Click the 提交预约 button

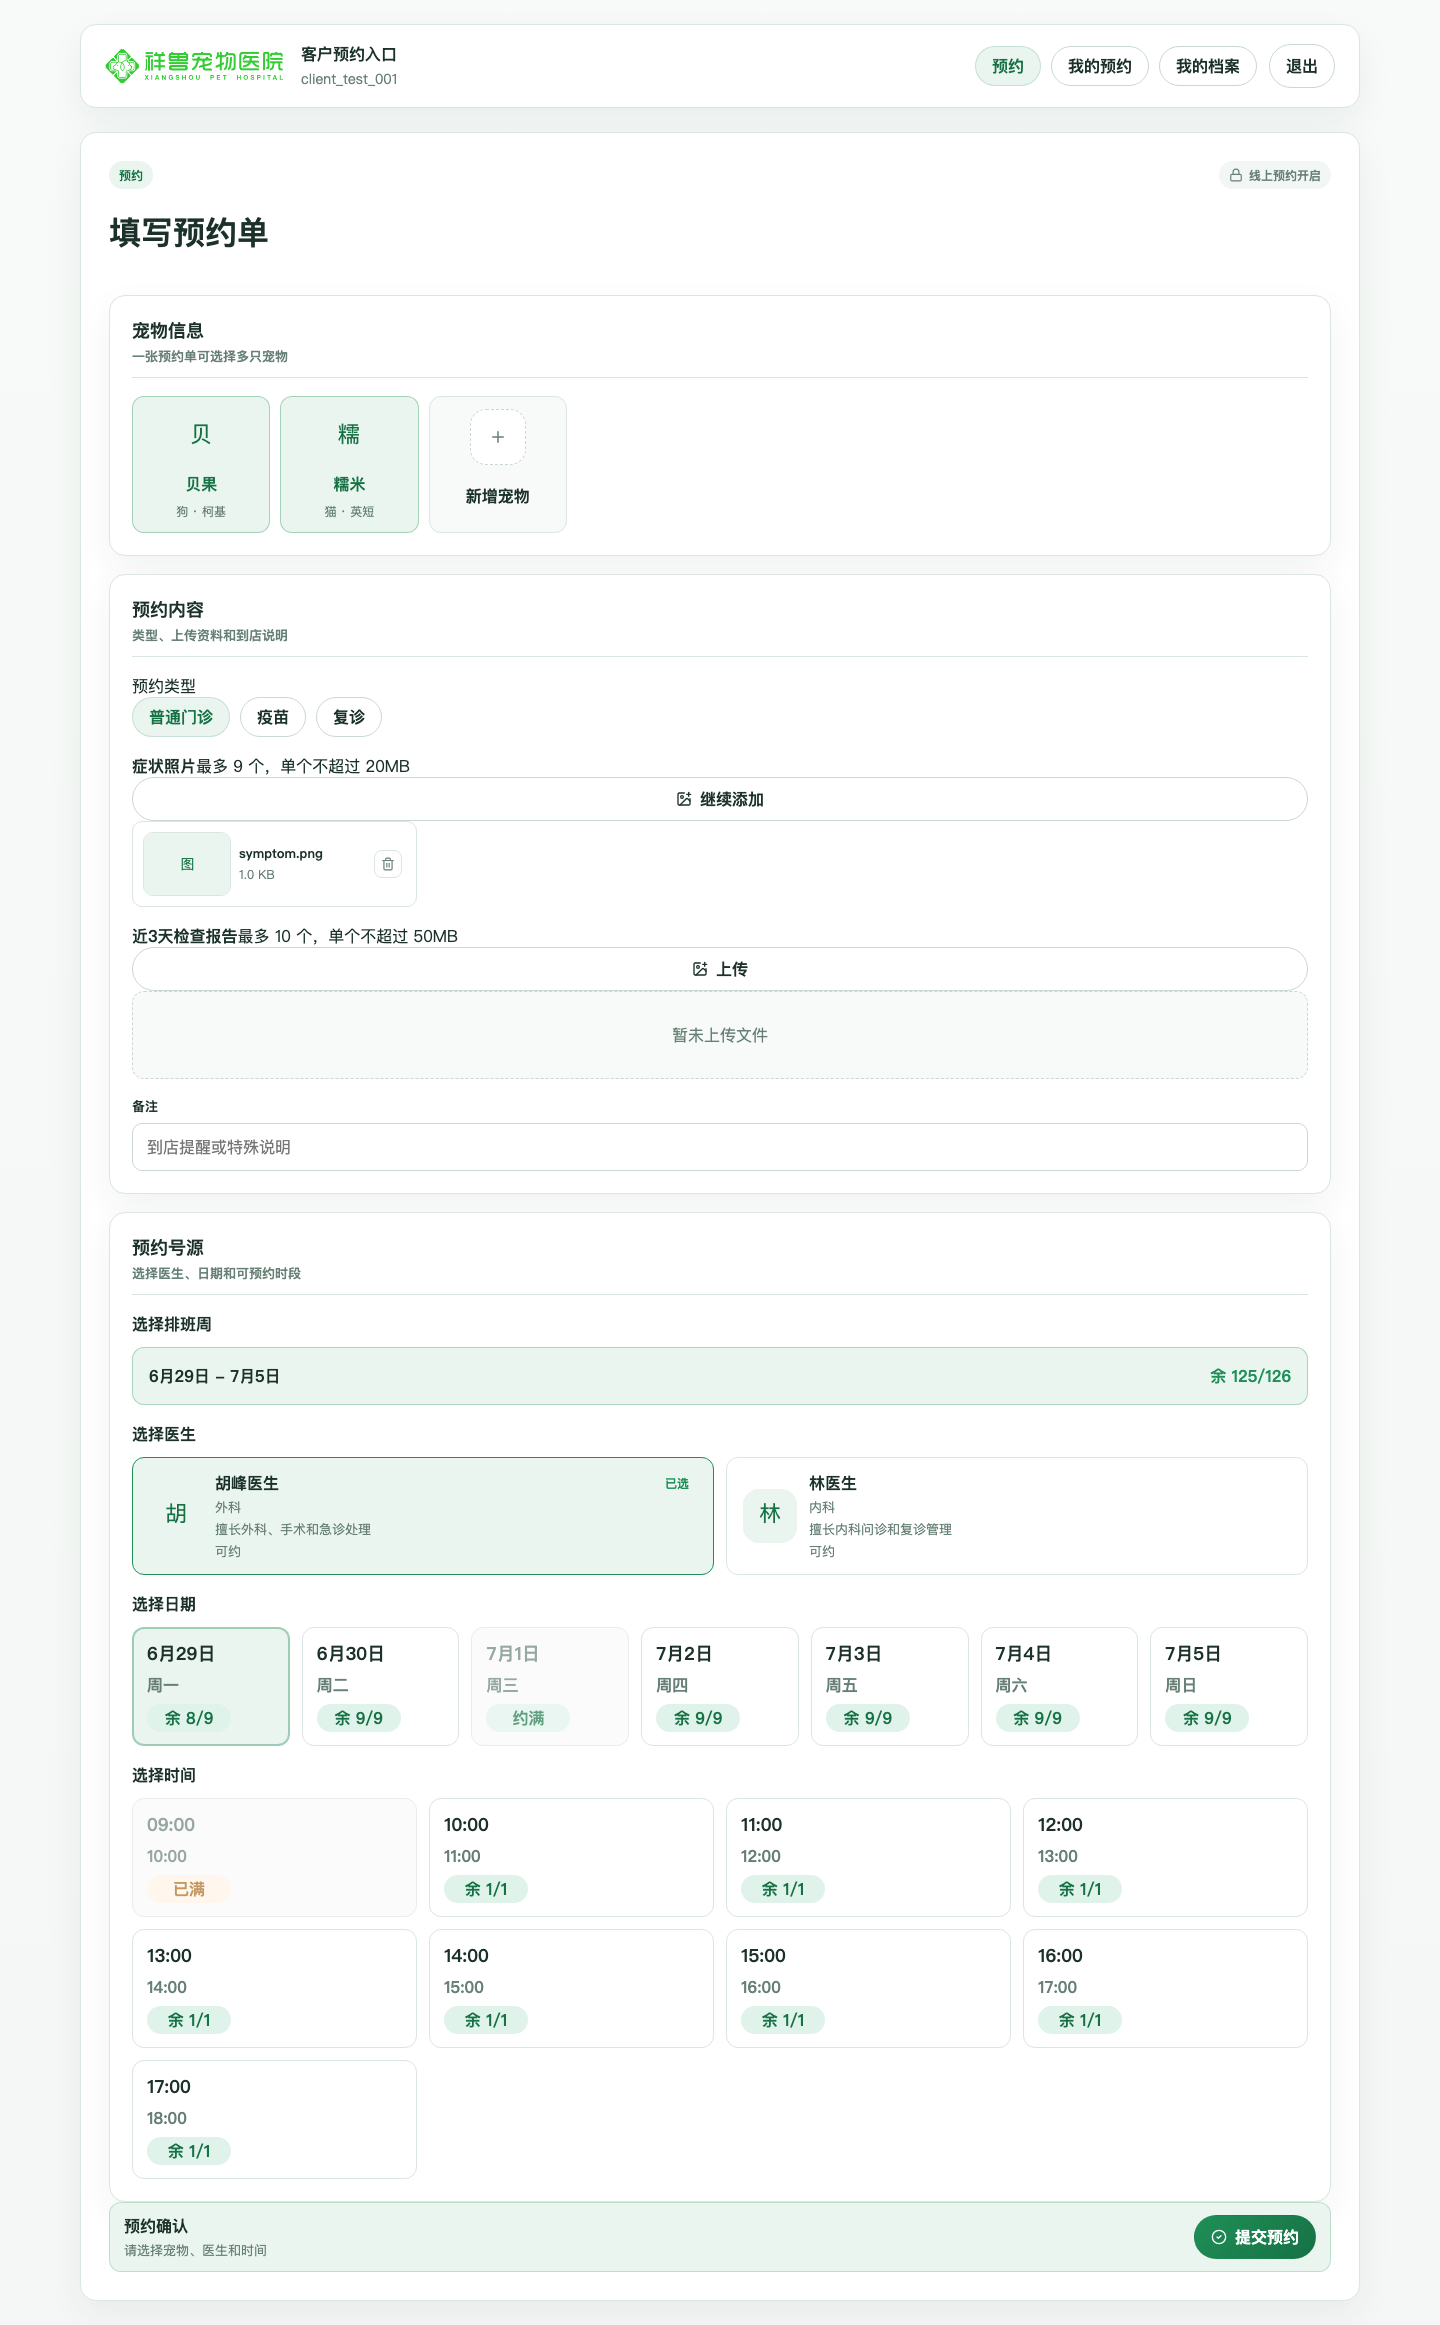(x=1255, y=2237)
